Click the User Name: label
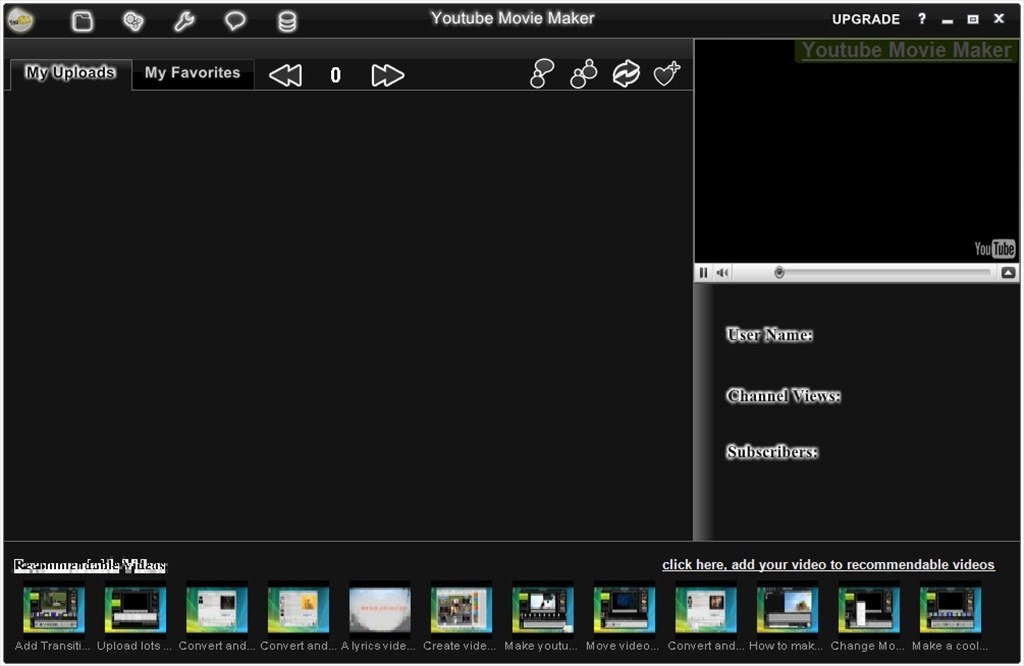The image size is (1024, 666). coord(769,334)
